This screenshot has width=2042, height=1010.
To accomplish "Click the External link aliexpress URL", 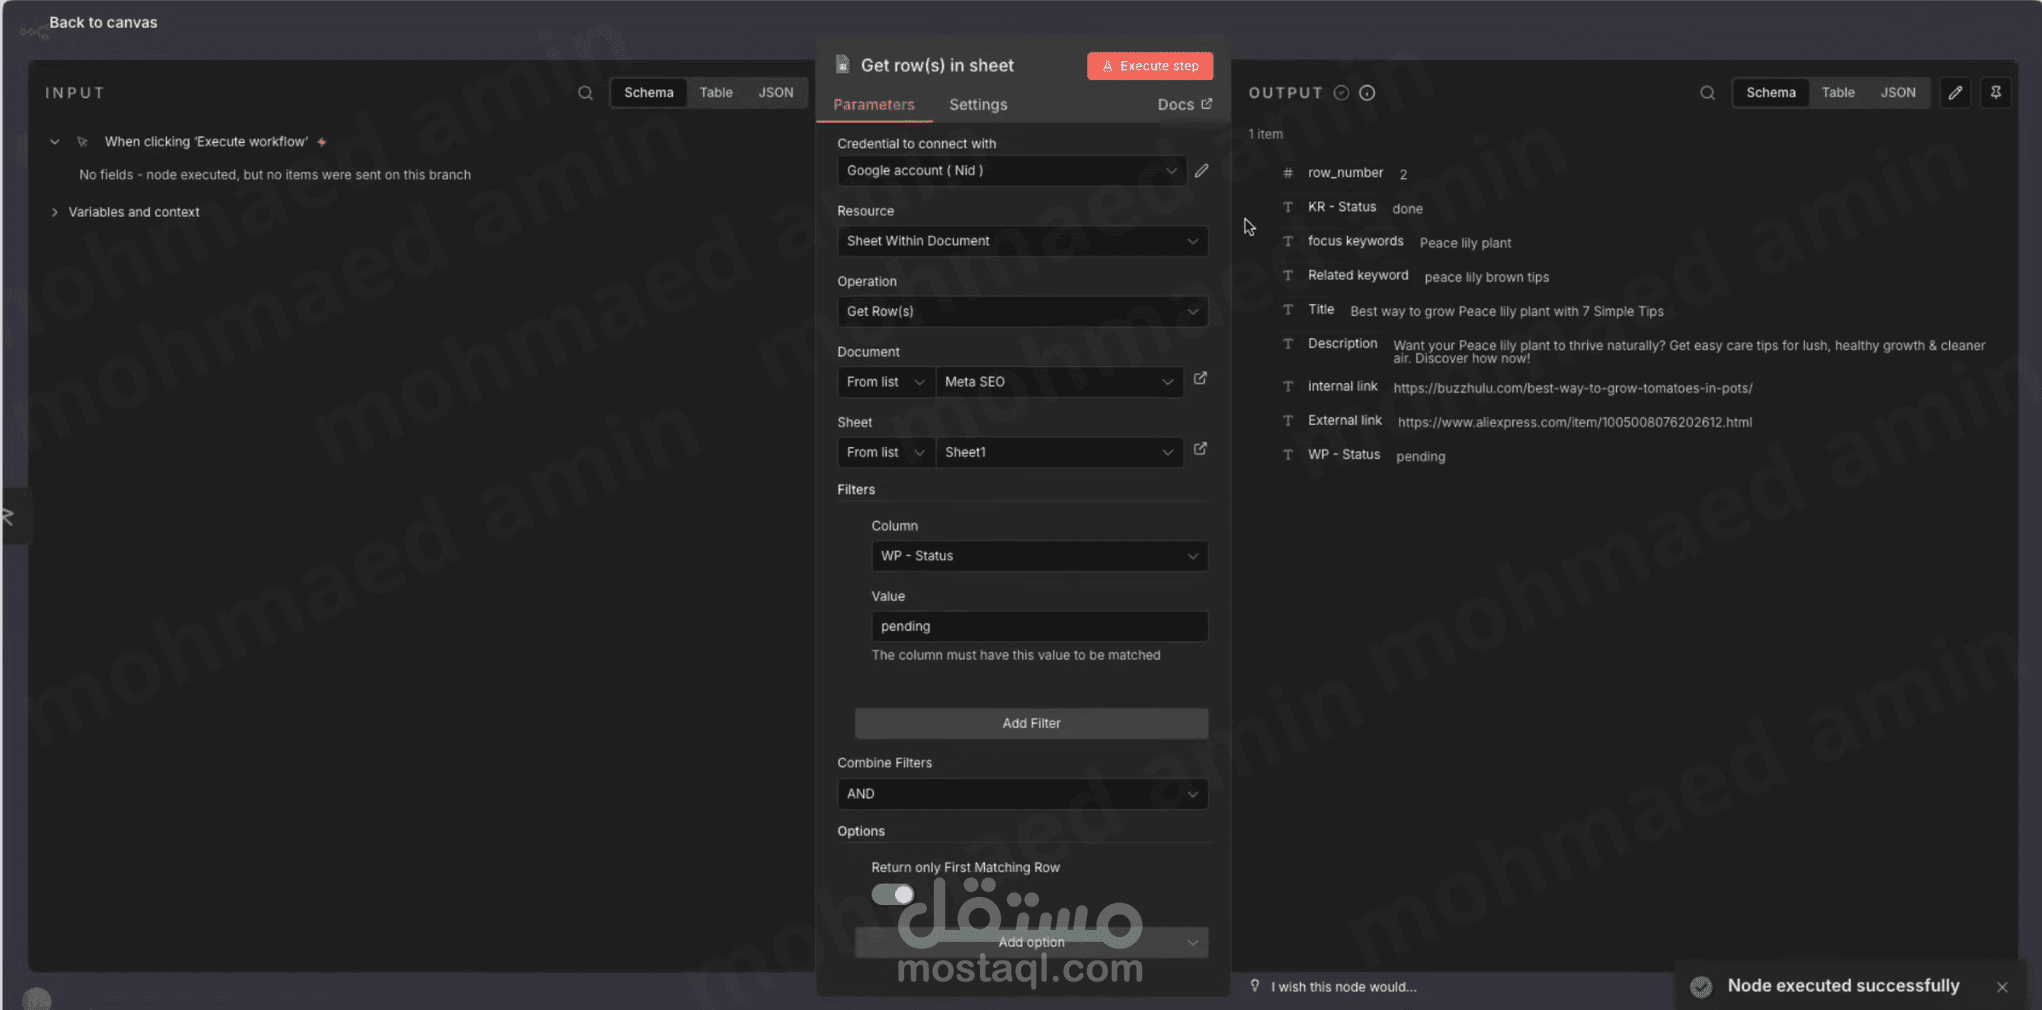I will [x=1574, y=422].
